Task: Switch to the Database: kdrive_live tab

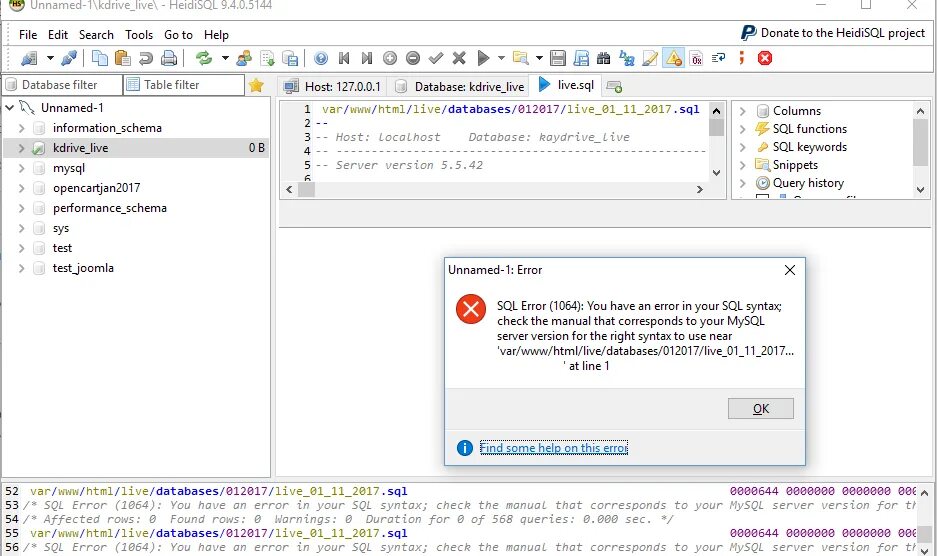Action: [x=460, y=86]
